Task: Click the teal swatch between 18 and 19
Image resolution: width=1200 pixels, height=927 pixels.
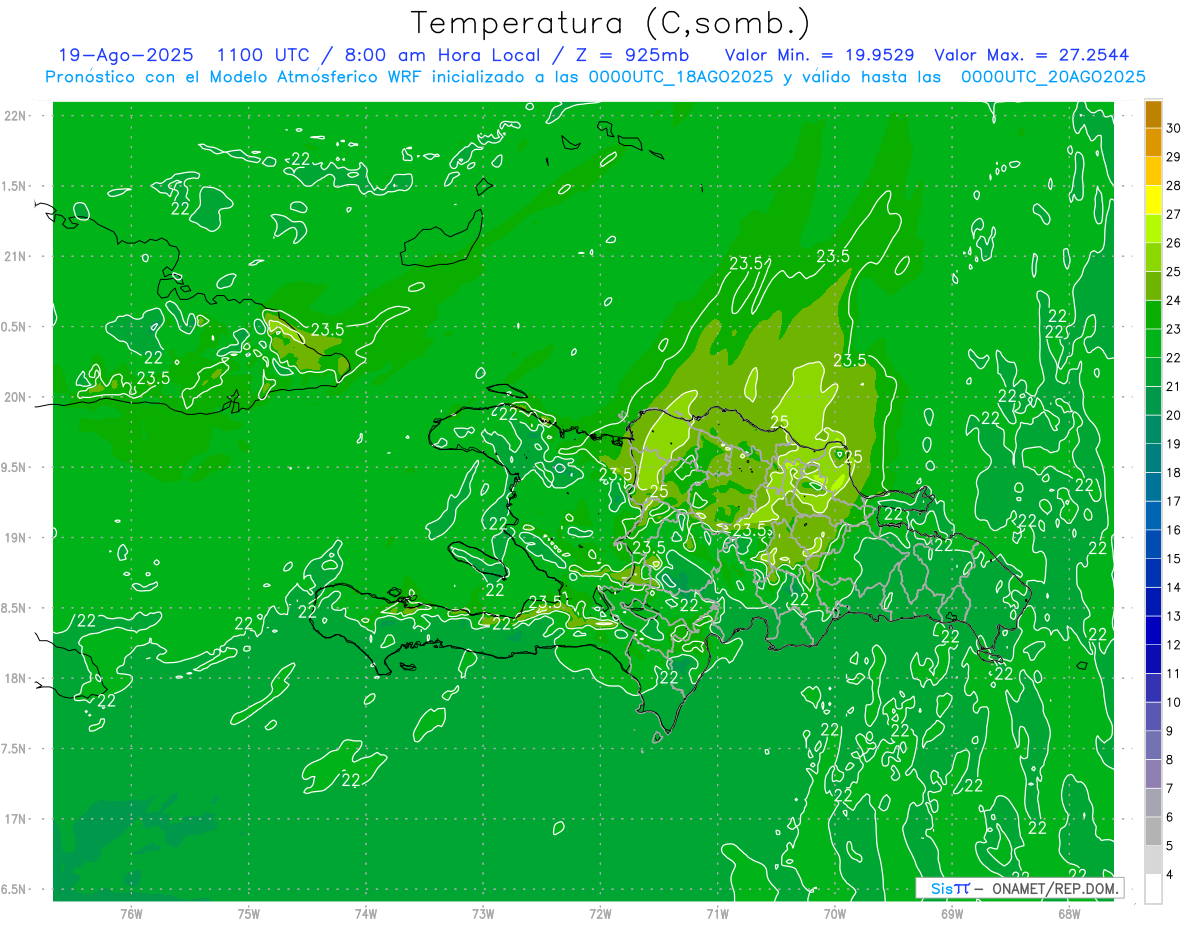Action: click(x=1153, y=458)
